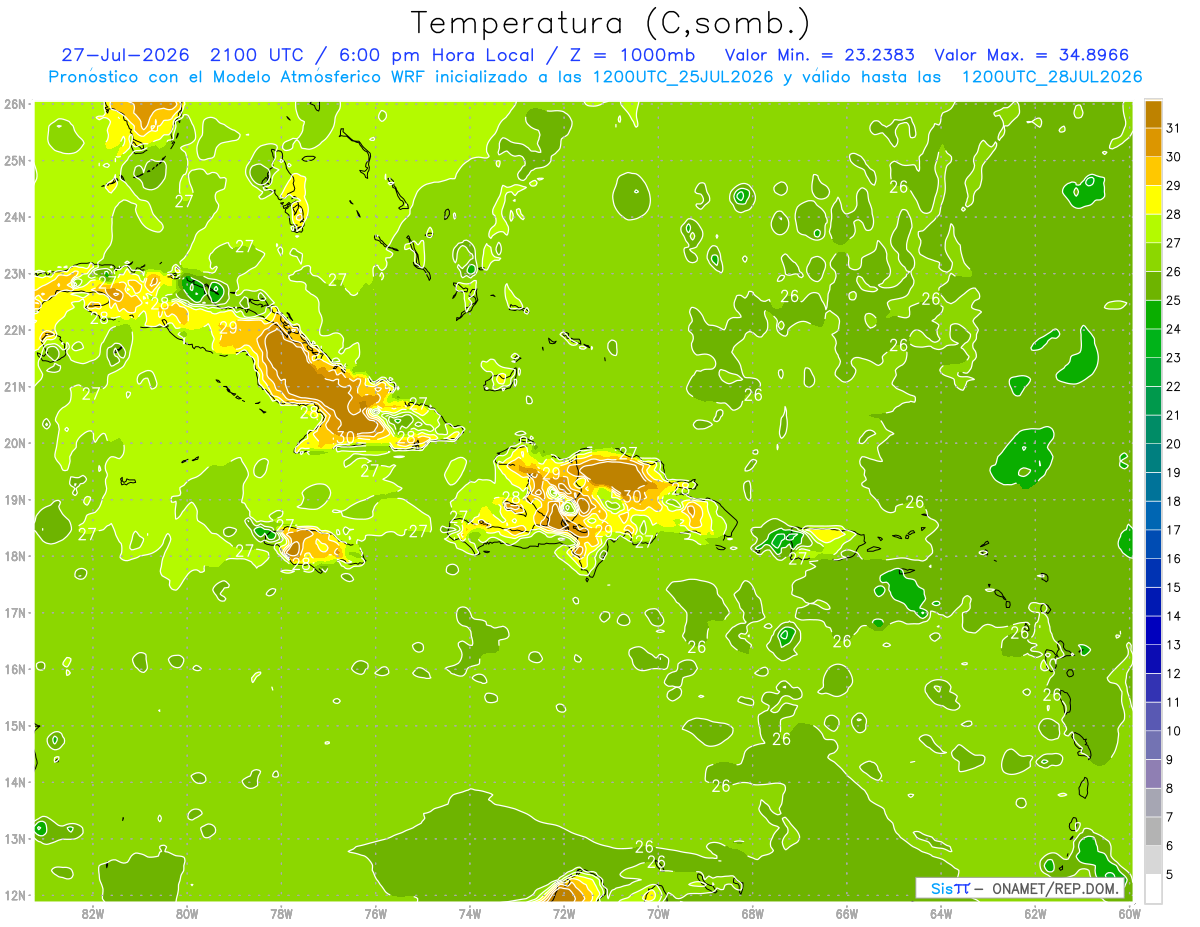1200x927 pixels.
Task: Click the '22N' latitude label
Action: (16, 330)
